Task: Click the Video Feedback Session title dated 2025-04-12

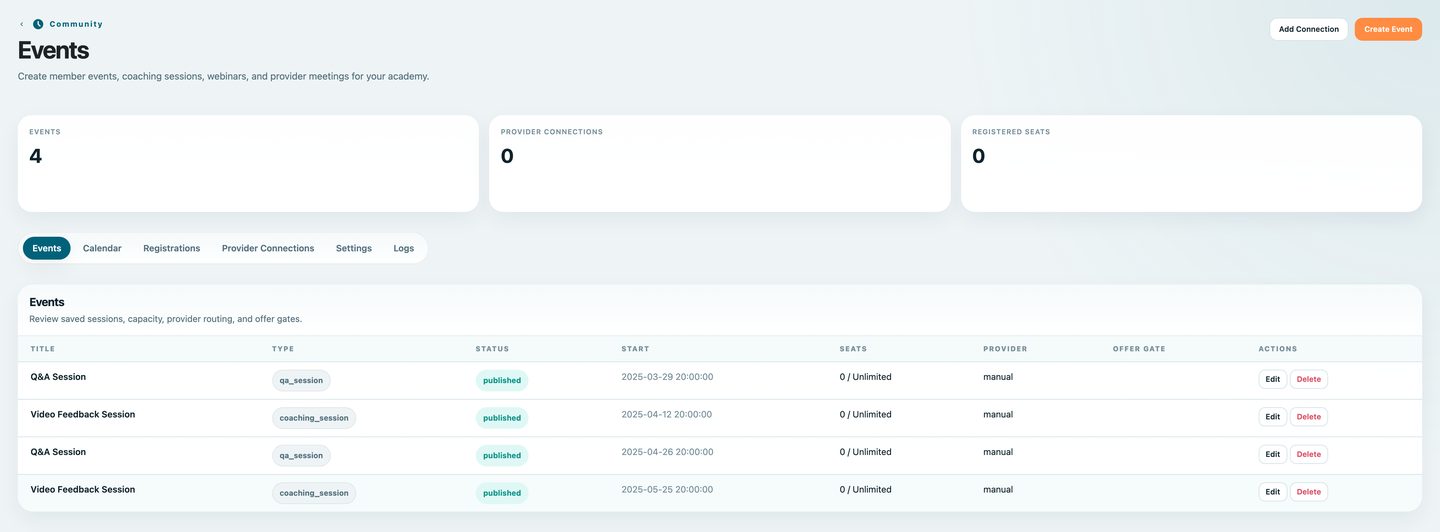Action: click(83, 414)
